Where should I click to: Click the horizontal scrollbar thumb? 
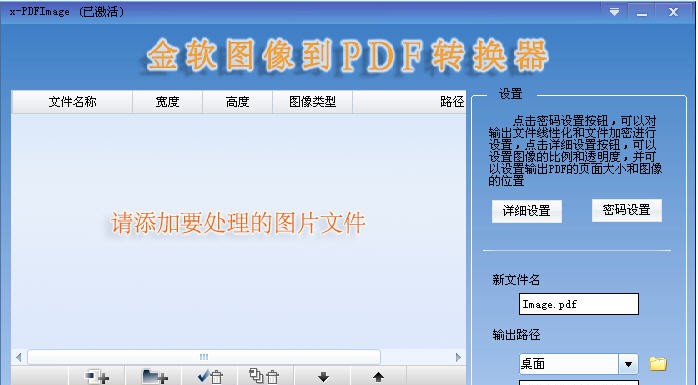pyautogui.click(x=204, y=357)
